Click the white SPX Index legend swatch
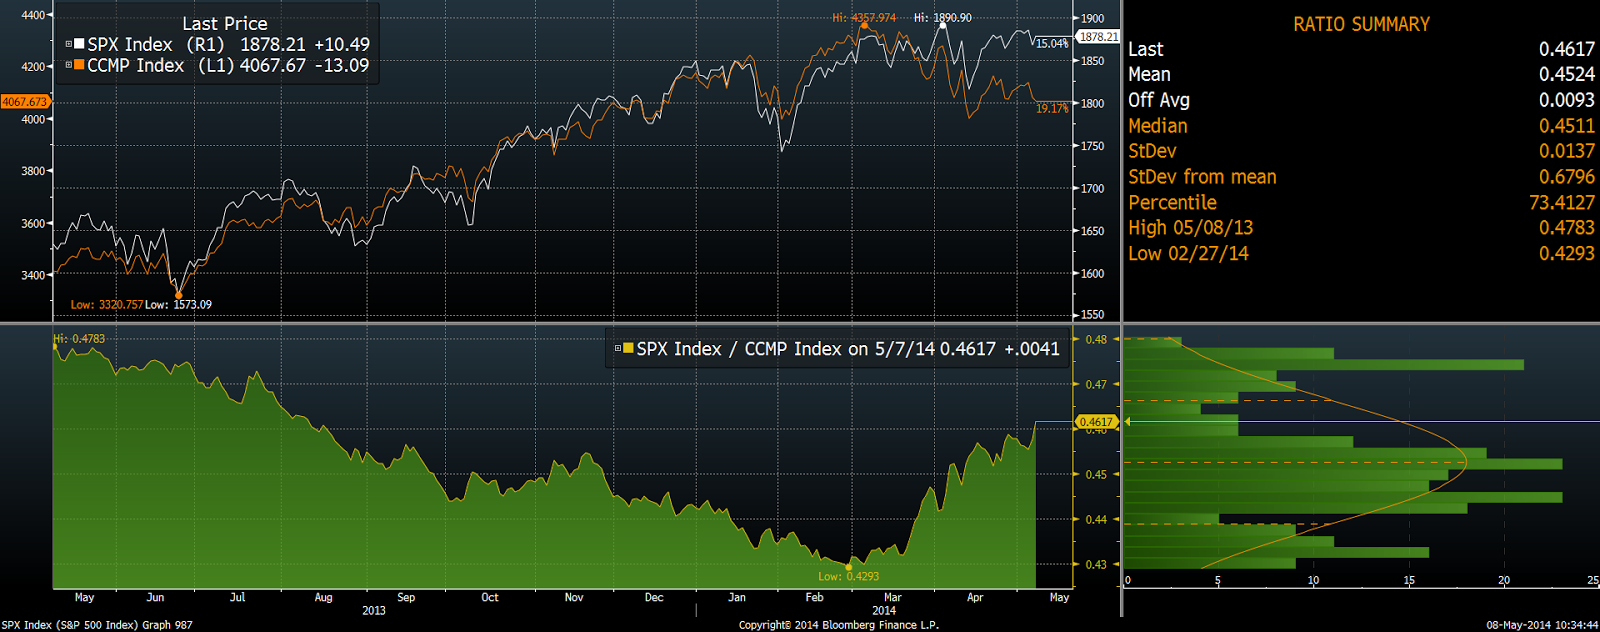Screen dimensions: 1600x632 click(x=79, y=45)
